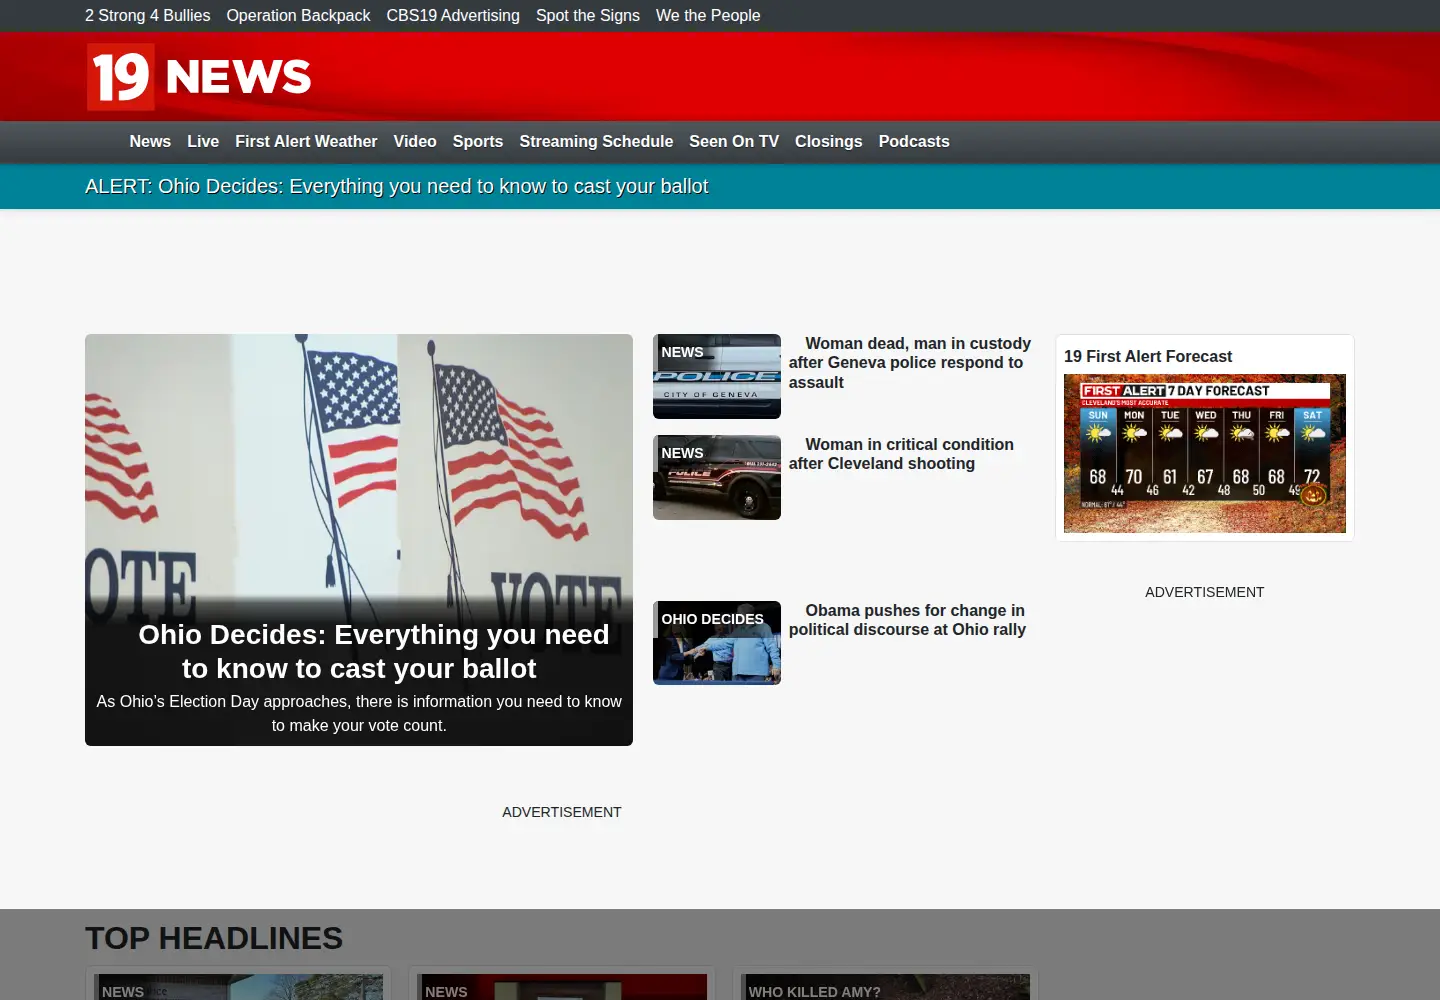Open the Ohio Decides rally thumbnail
The height and width of the screenshot is (1000, 1440).
tap(717, 643)
